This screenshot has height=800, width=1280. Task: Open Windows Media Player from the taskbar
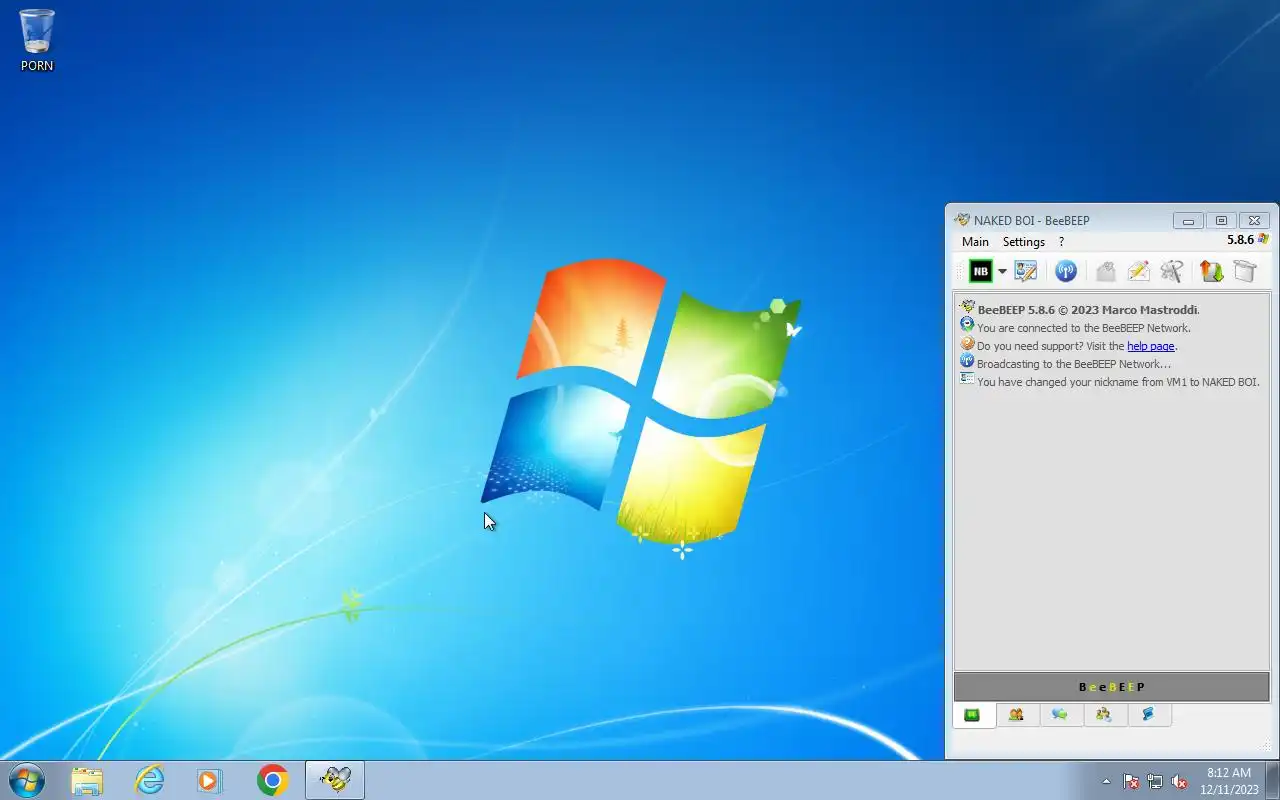click(210, 780)
